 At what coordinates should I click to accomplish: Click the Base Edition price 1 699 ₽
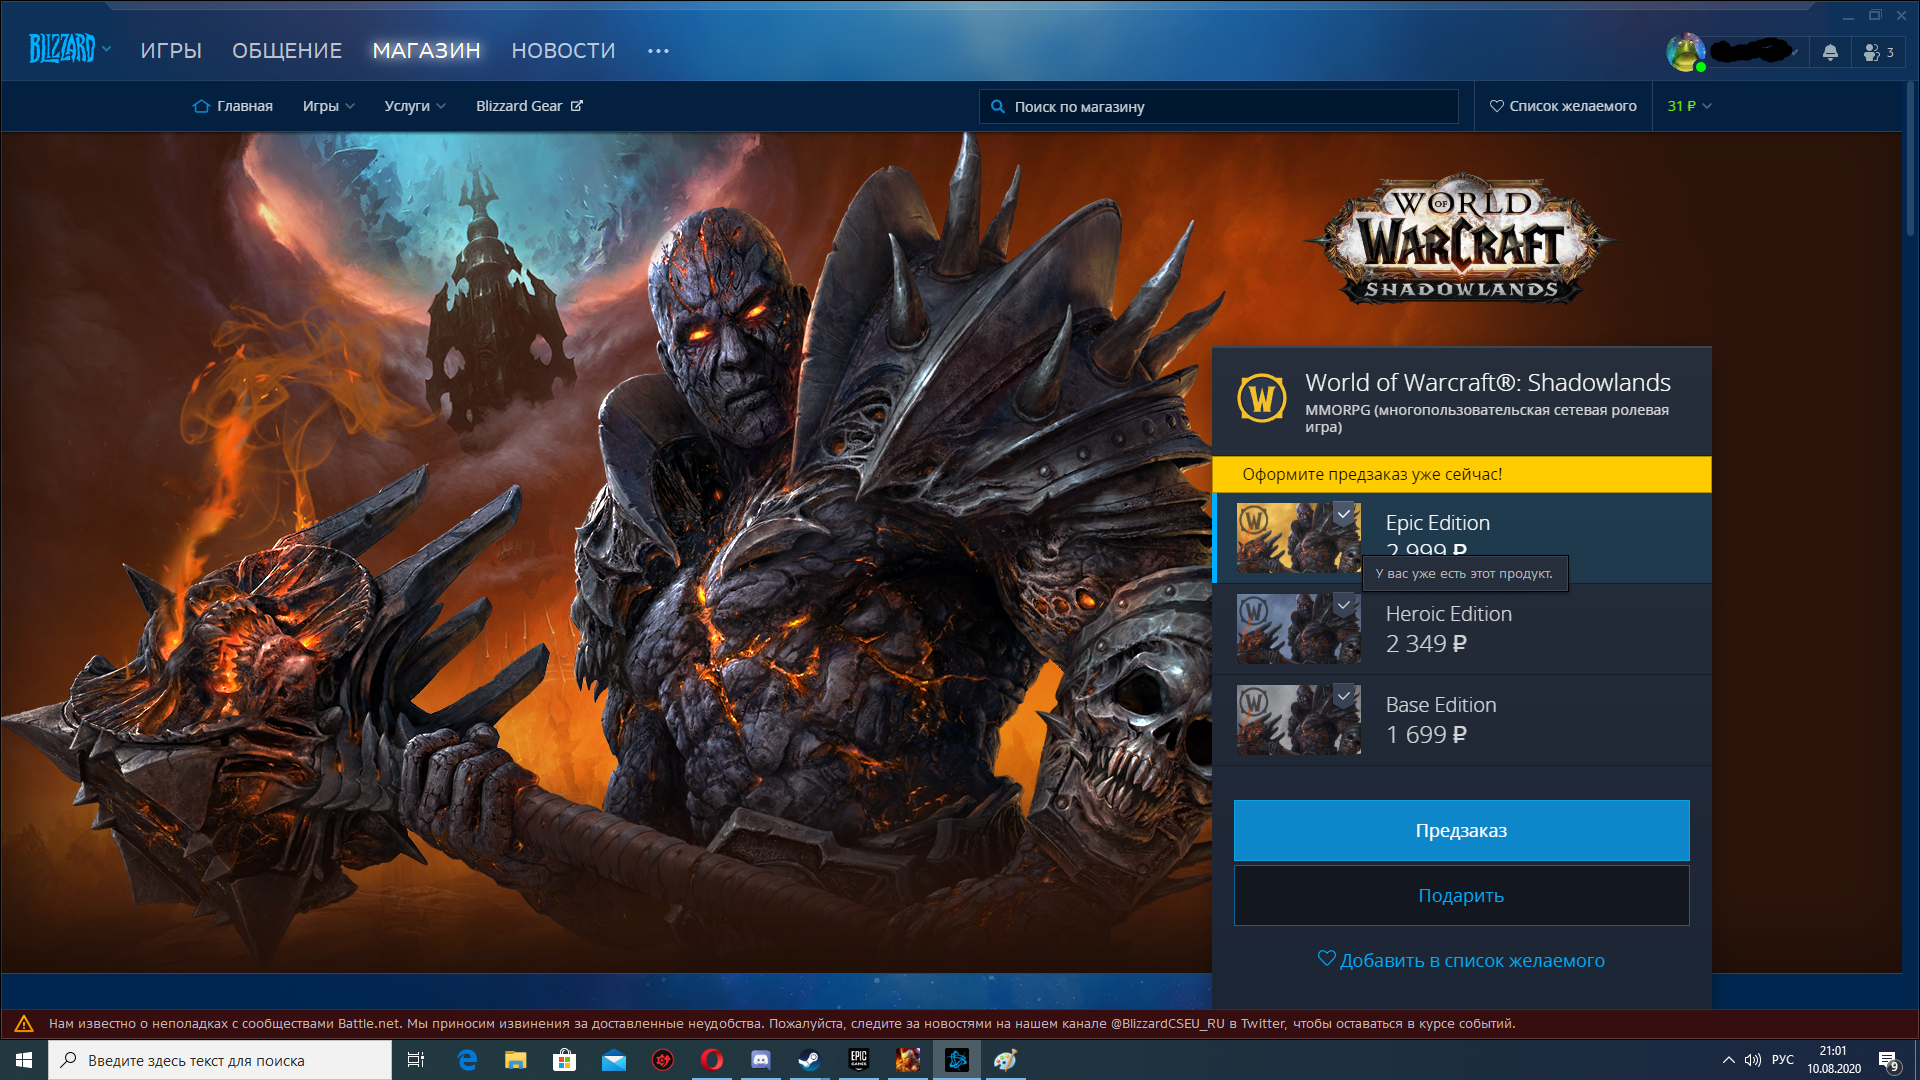[x=1426, y=735]
